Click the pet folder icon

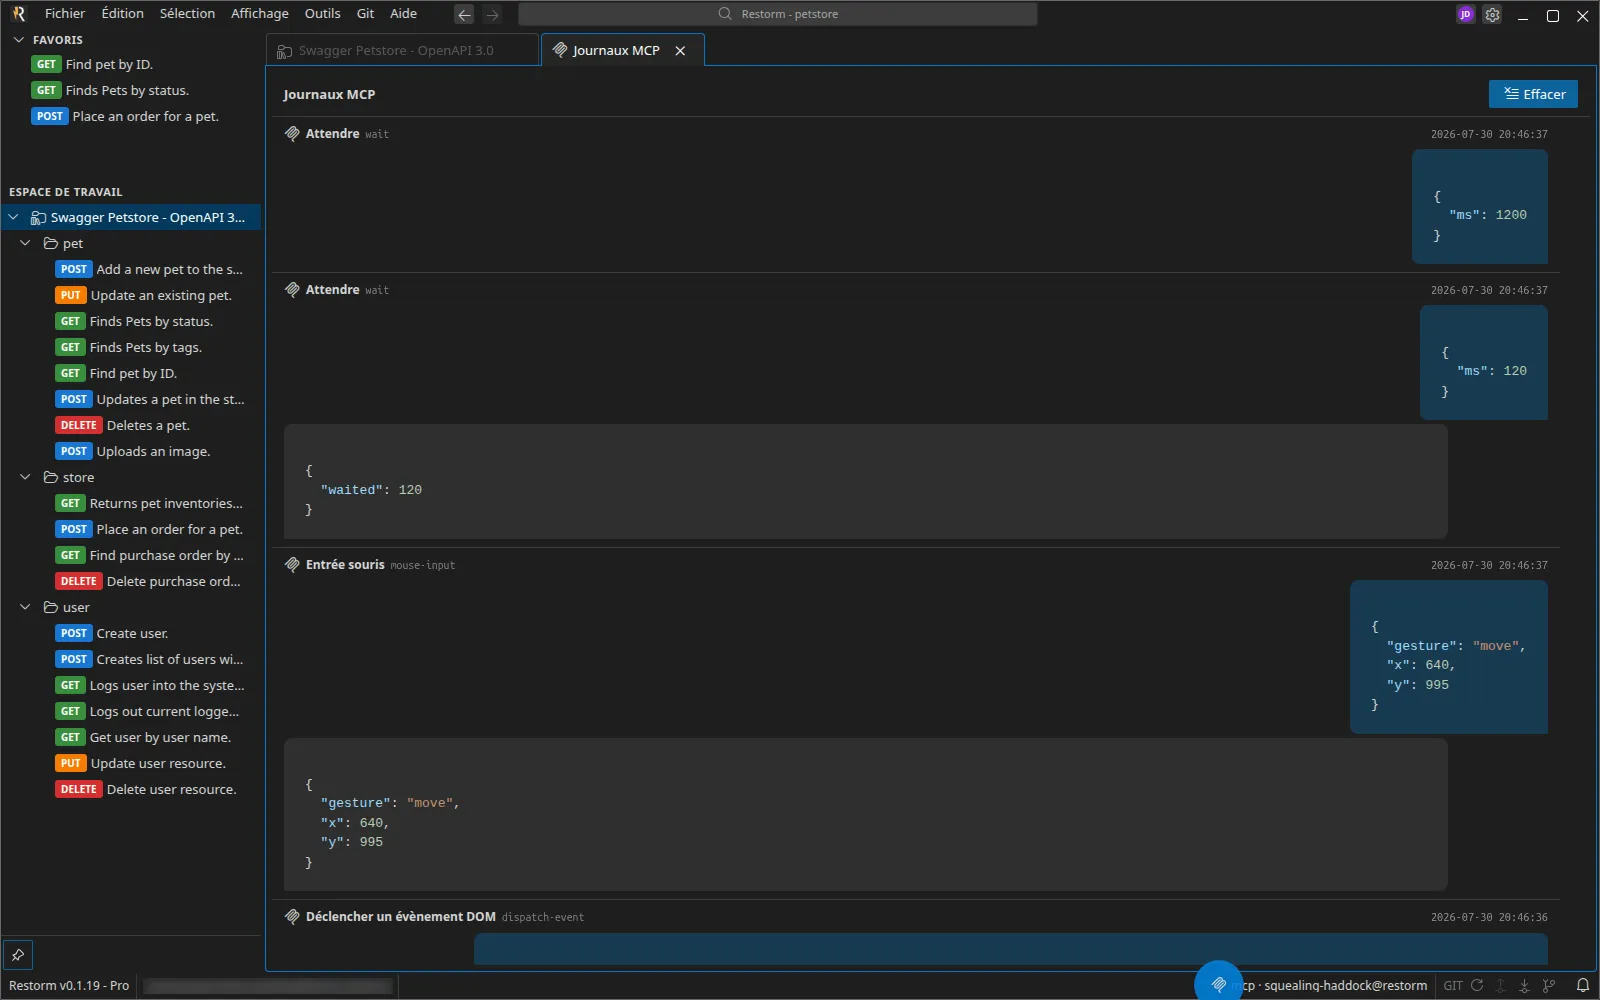(x=51, y=243)
